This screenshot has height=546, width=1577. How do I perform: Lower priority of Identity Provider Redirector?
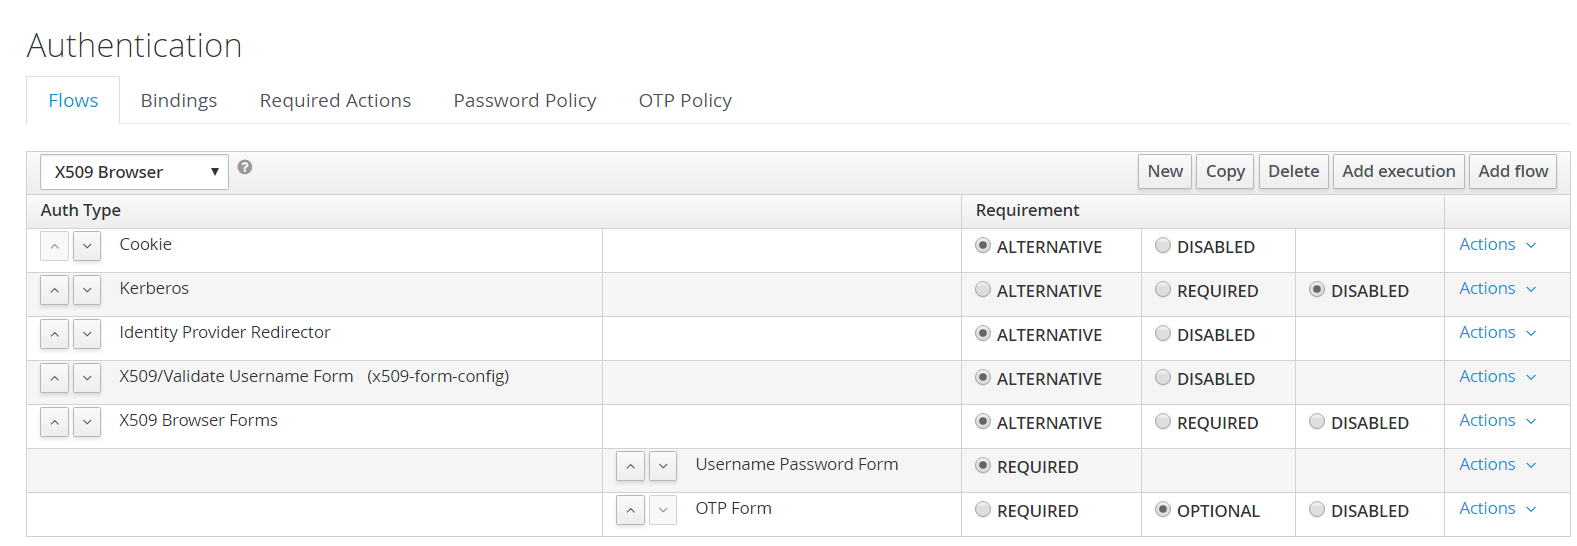click(x=87, y=334)
